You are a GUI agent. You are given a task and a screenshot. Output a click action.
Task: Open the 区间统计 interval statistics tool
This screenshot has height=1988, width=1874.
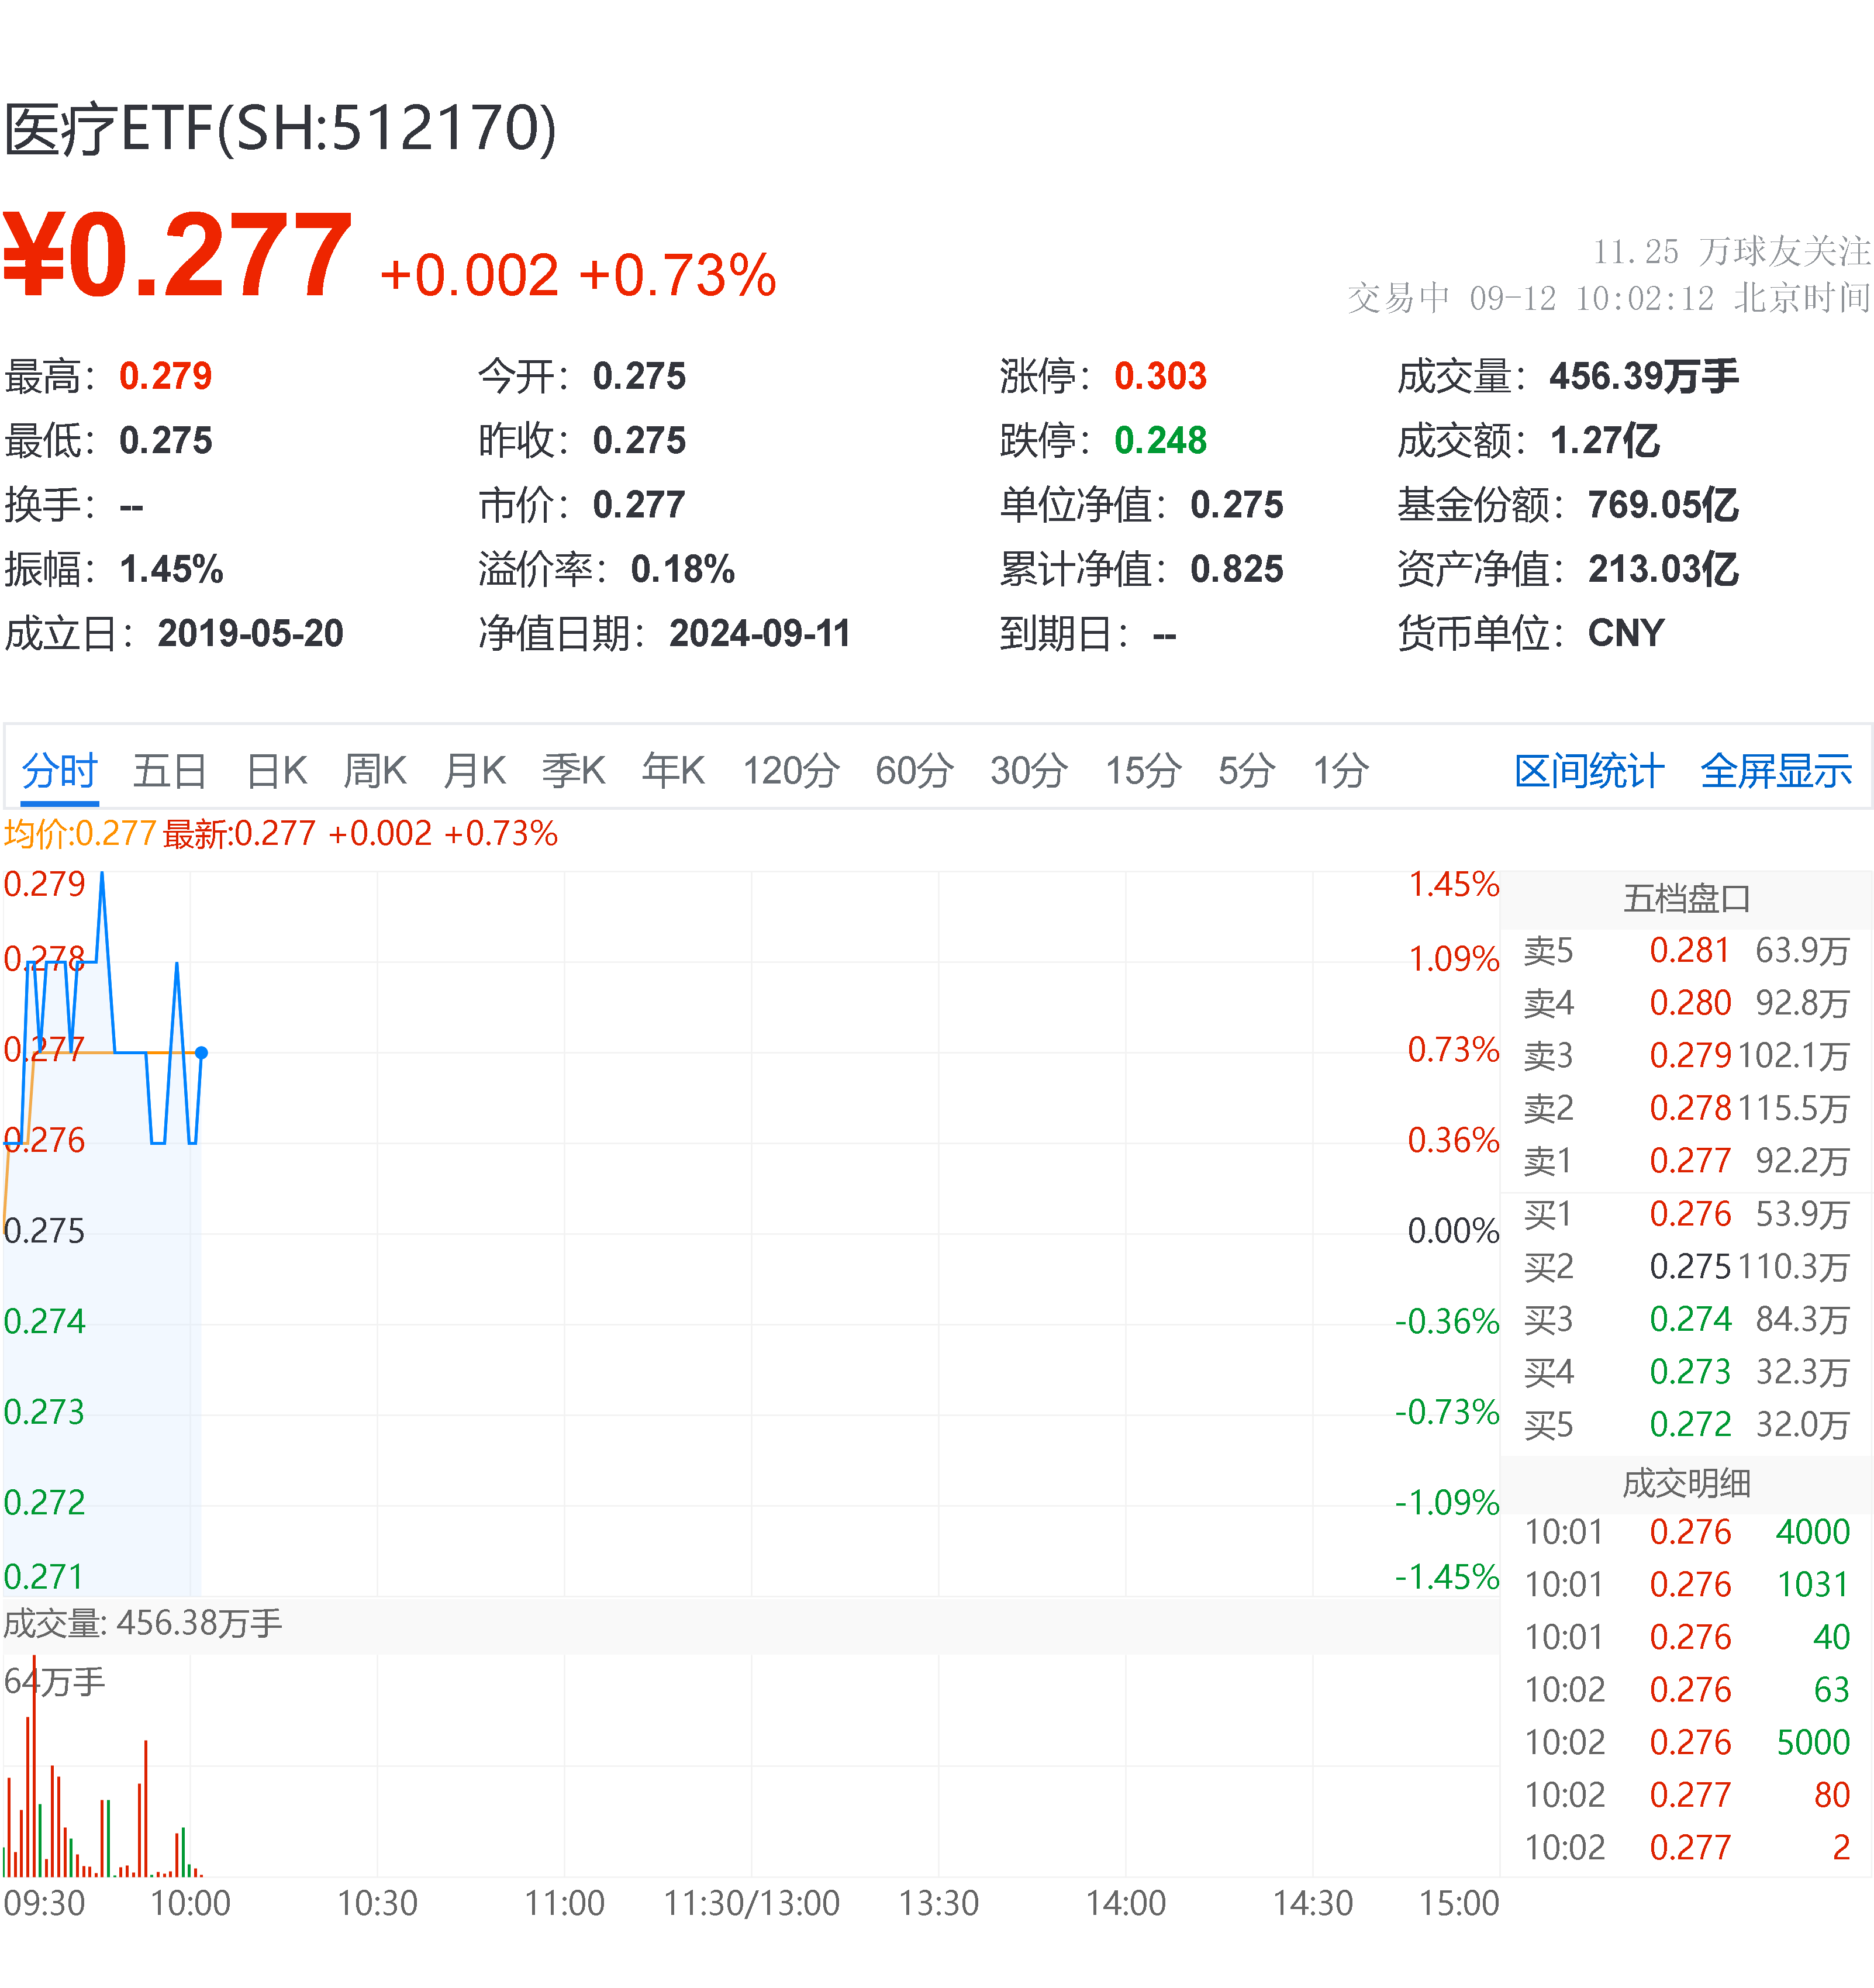[1587, 771]
